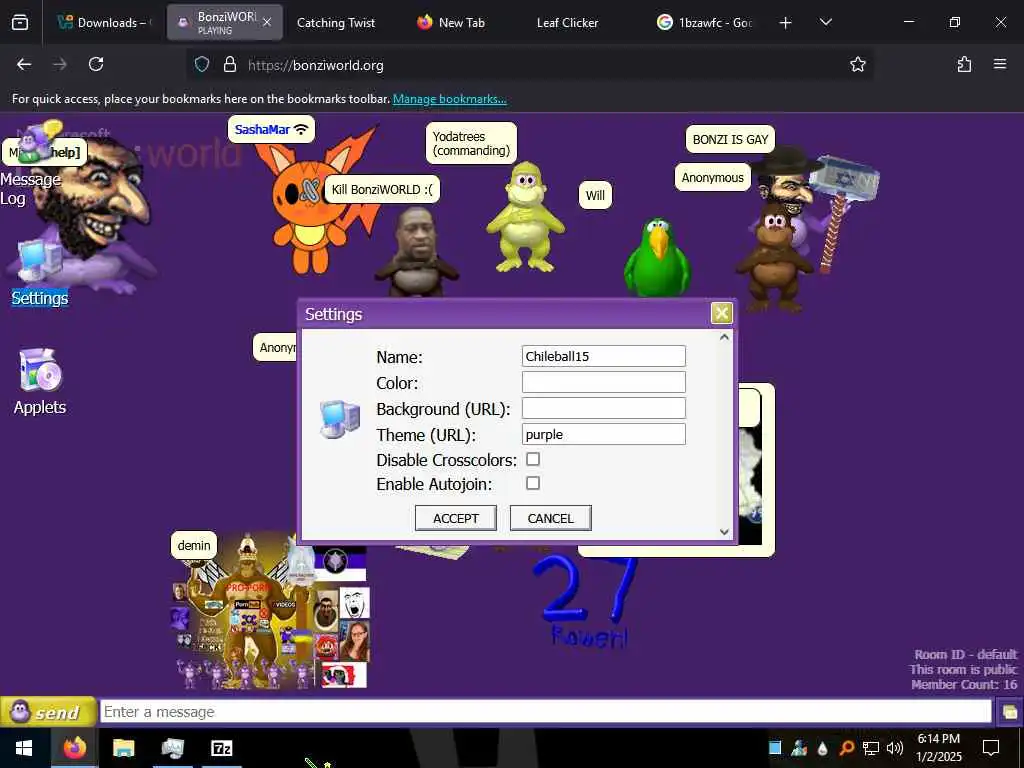Open Firefox View icon
The height and width of the screenshot is (768, 1024).
coord(20,23)
